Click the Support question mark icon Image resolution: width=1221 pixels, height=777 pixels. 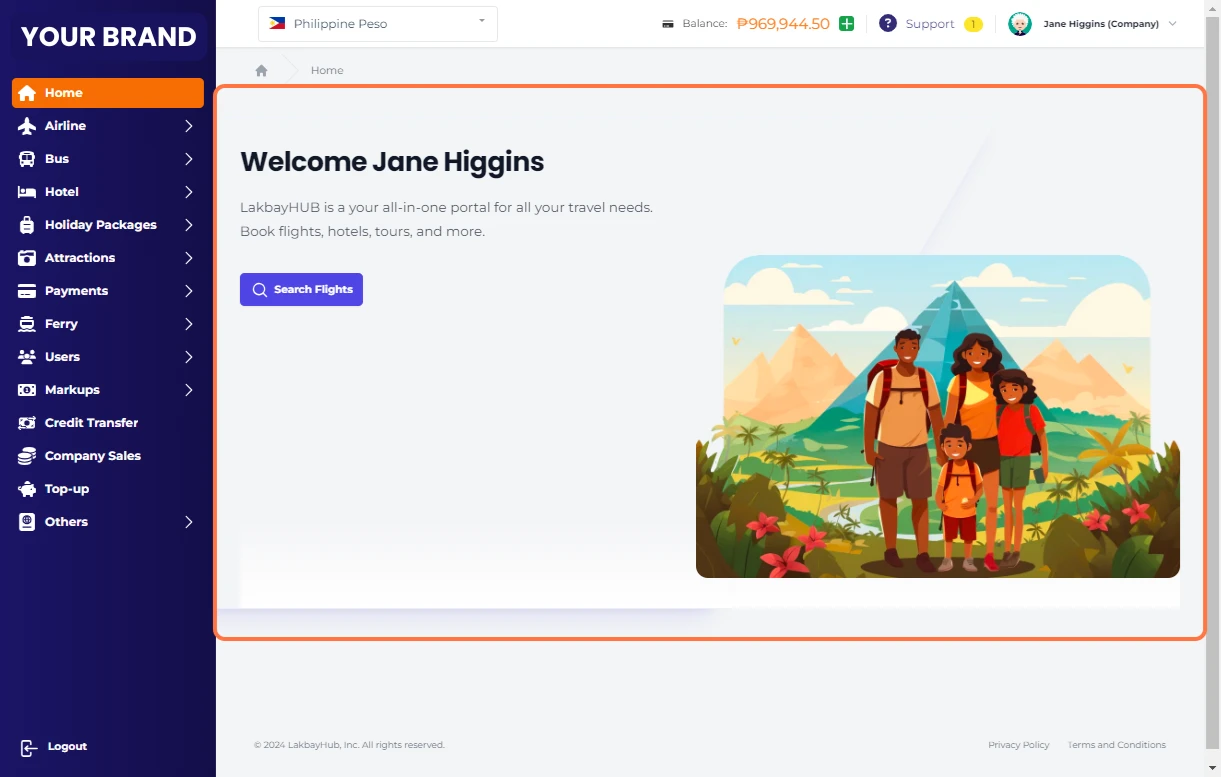point(887,24)
